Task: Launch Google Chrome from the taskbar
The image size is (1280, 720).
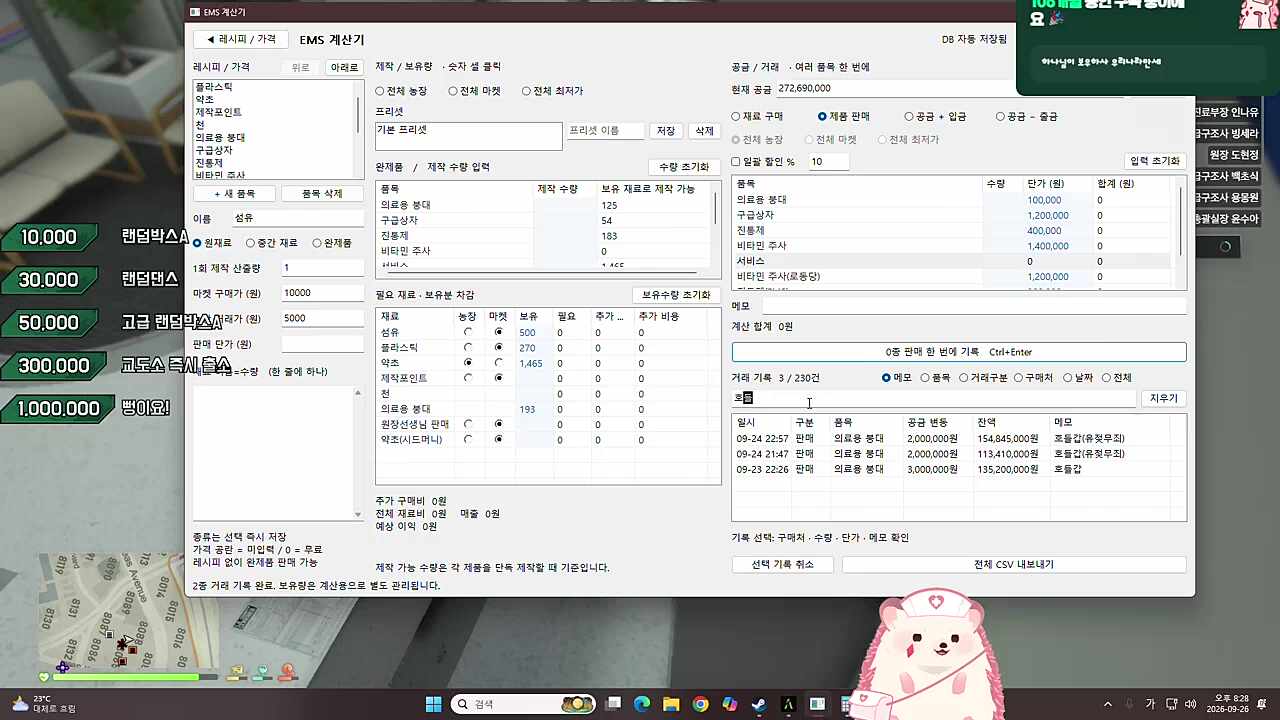Action: tap(700, 704)
